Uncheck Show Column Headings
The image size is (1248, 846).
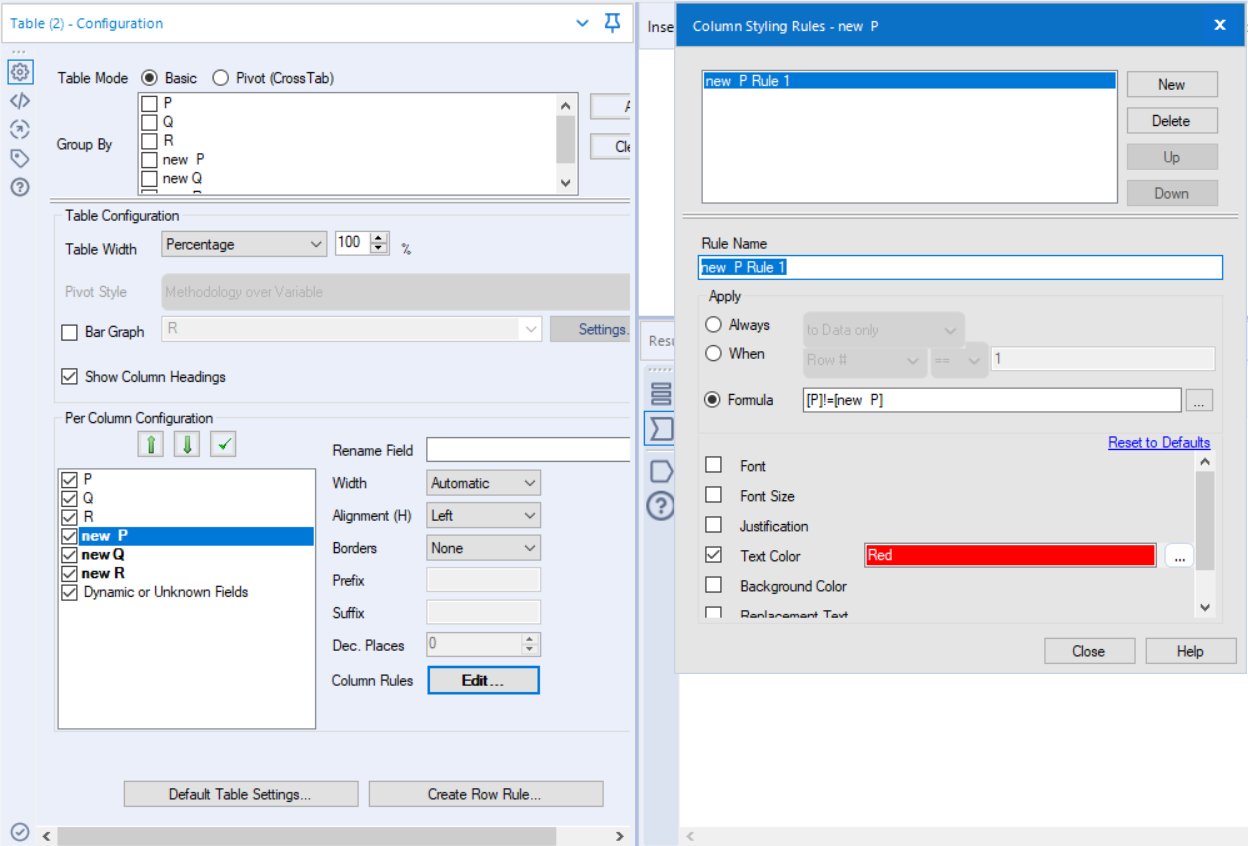[69, 377]
